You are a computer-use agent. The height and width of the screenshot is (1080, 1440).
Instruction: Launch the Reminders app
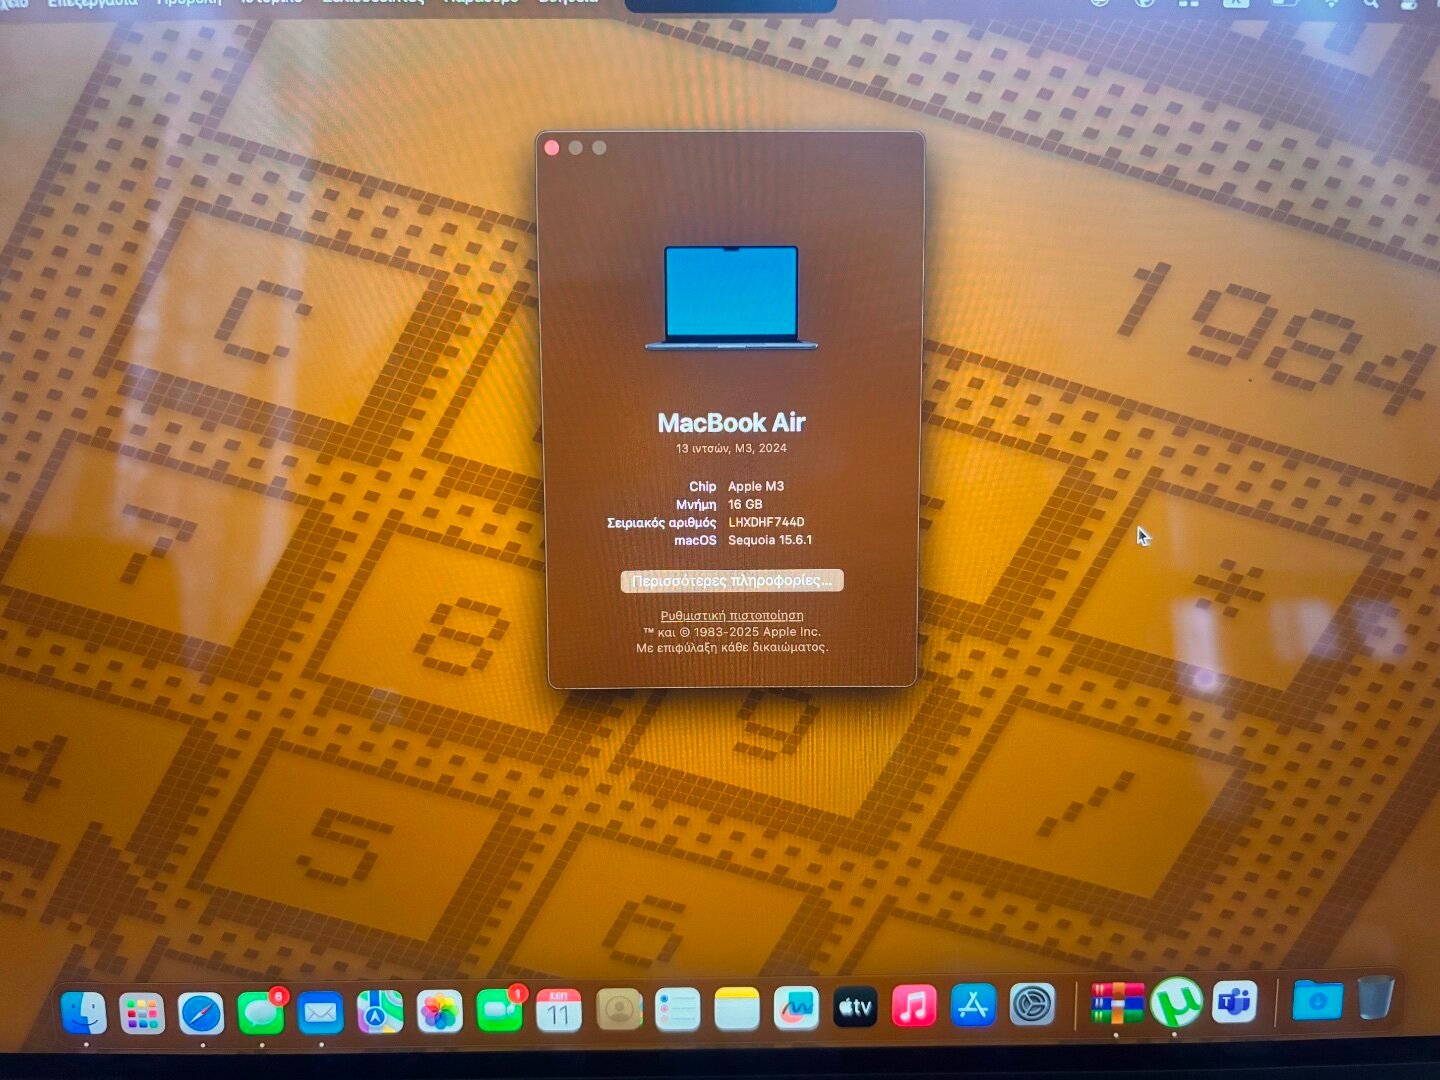677,1009
